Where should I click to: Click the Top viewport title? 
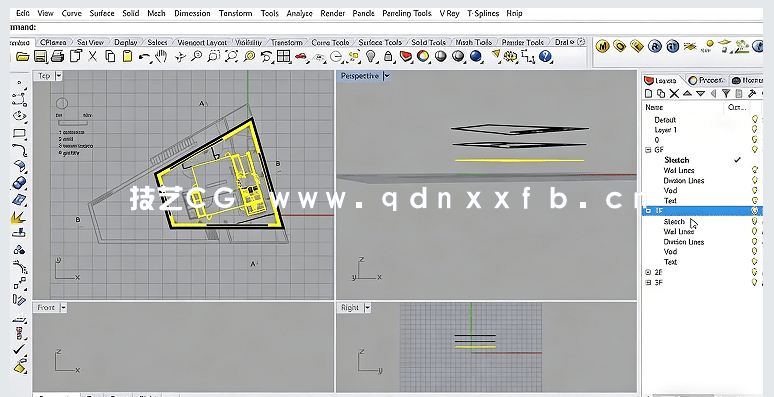(44, 76)
